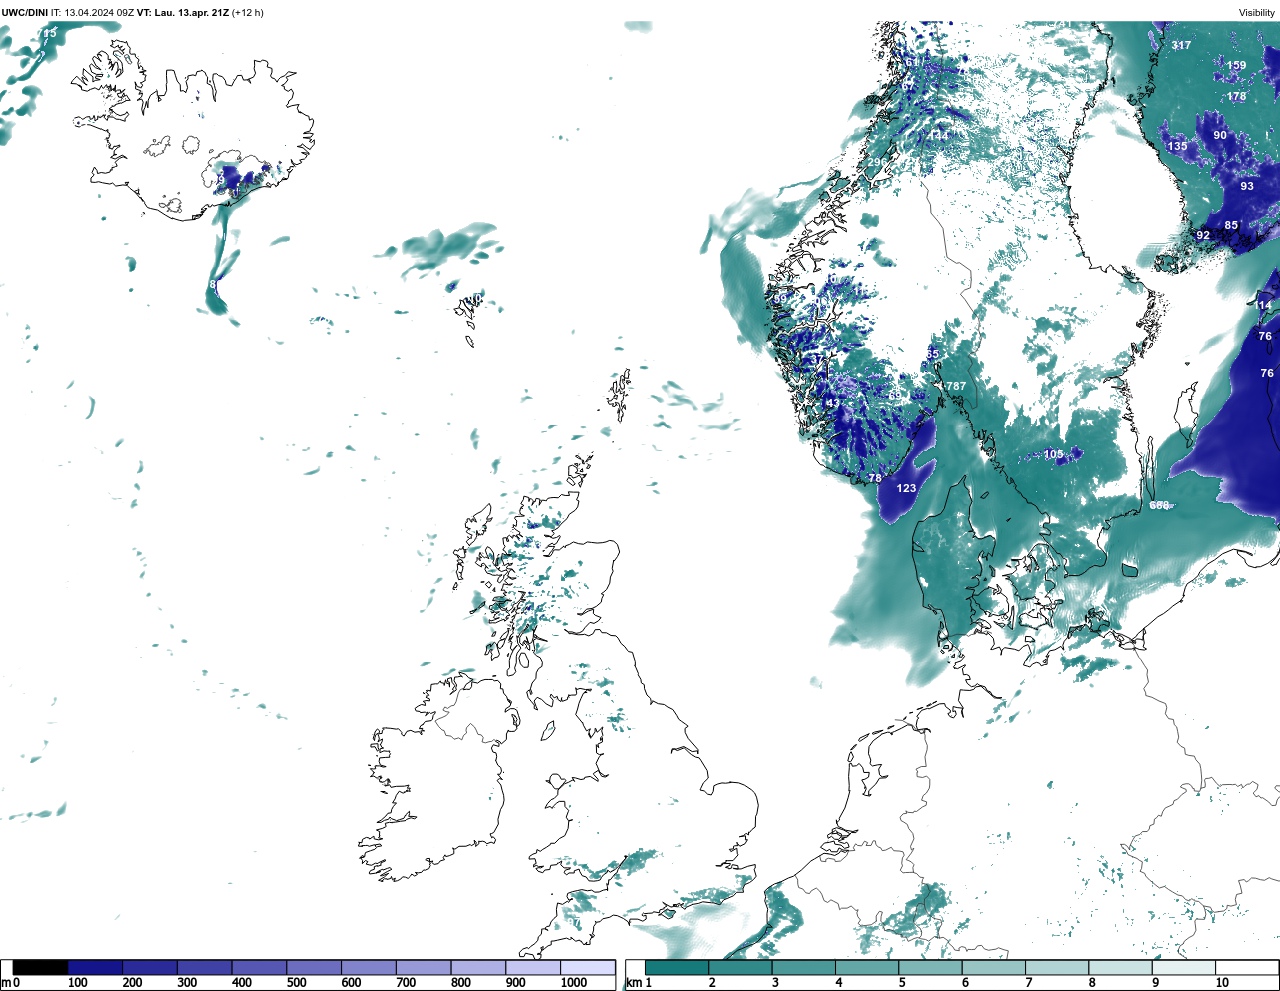Click the swatch between 4 and 5 km
Screen dimensions: 1280x991
coord(867,967)
